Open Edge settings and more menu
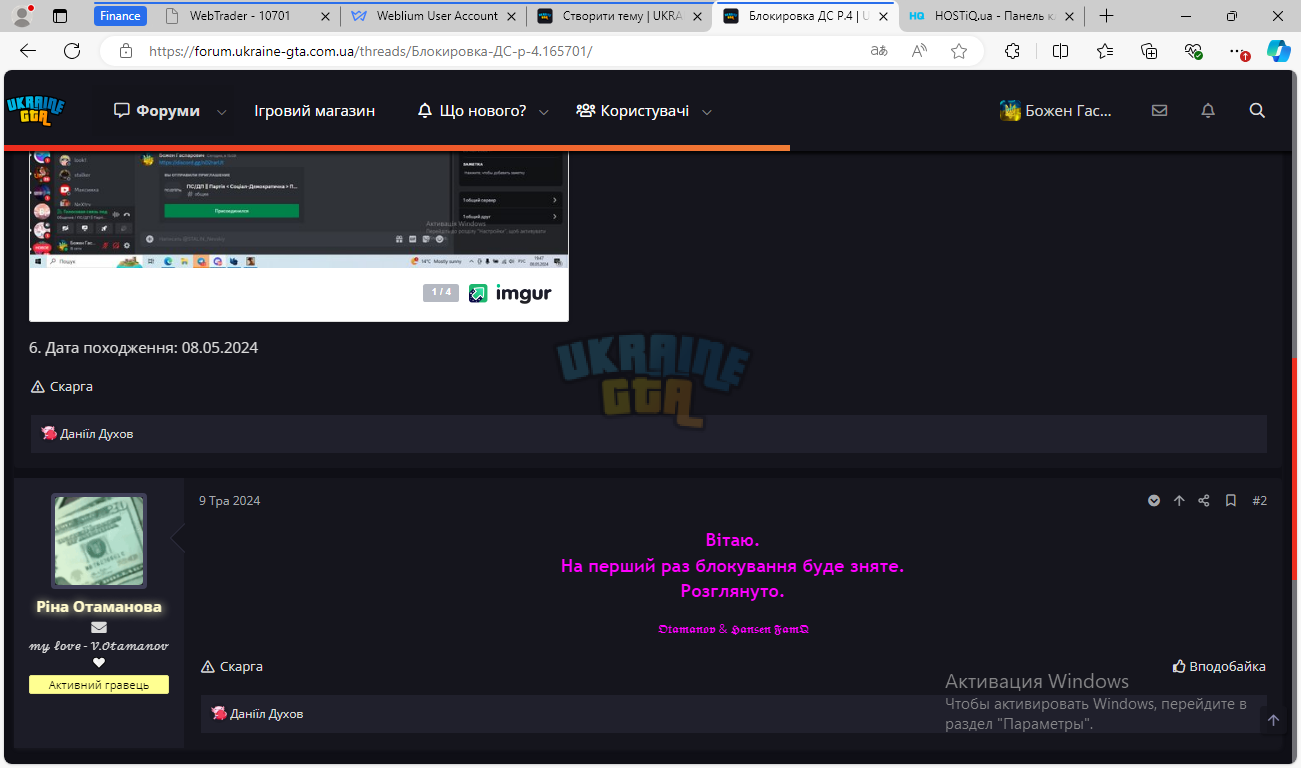Viewport: 1301px width, 768px height. click(1238, 51)
